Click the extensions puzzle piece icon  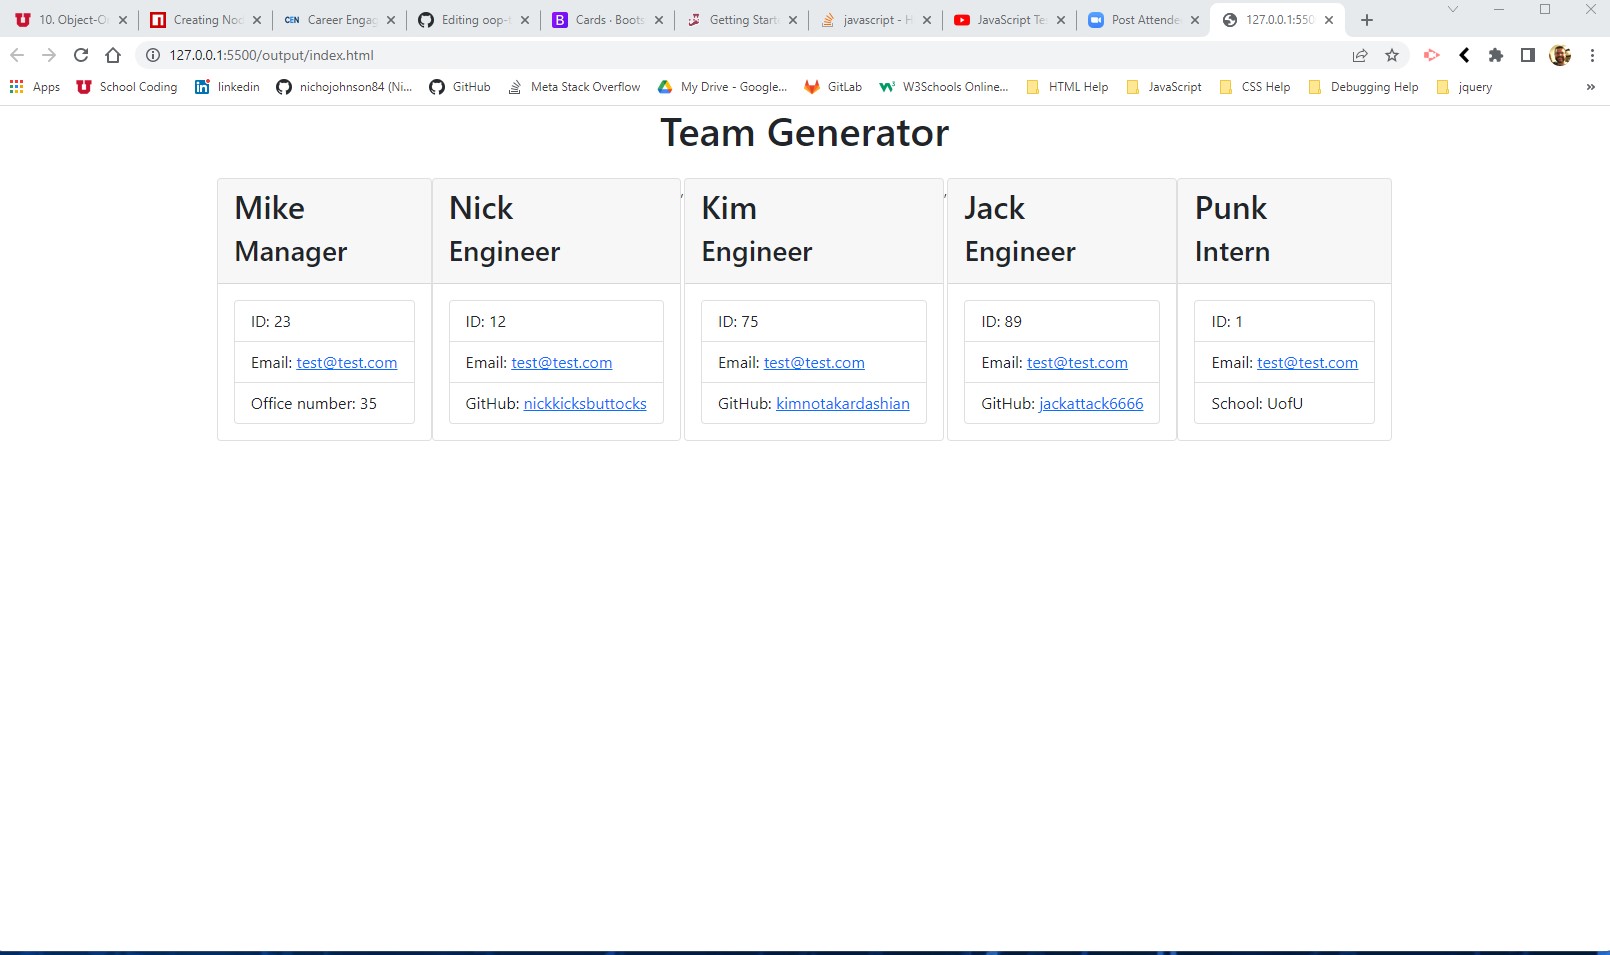tap(1496, 55)
